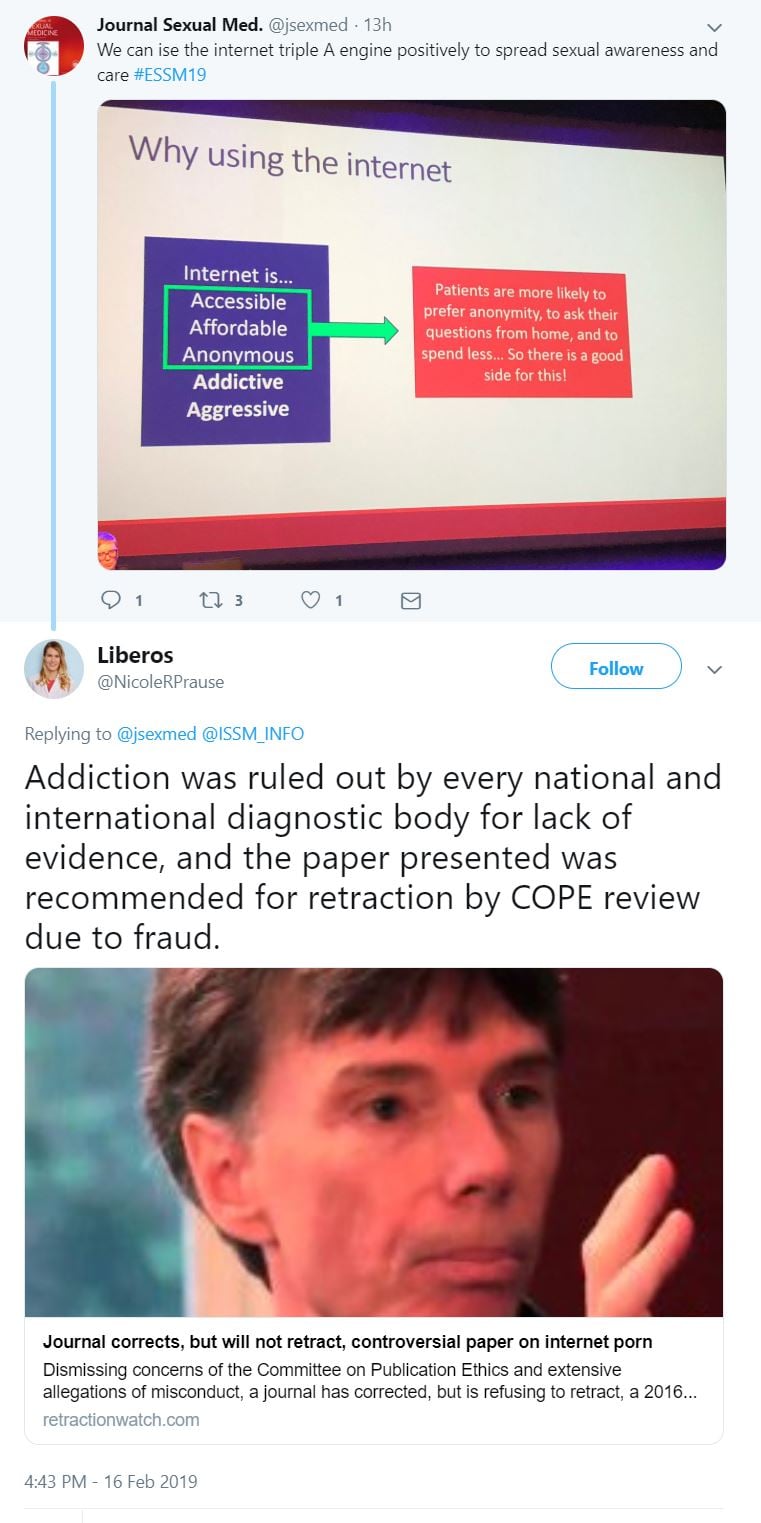761x1523 pixels.
Task: Expand options chevron beside Follow button
Action: [x=714, y=669]
